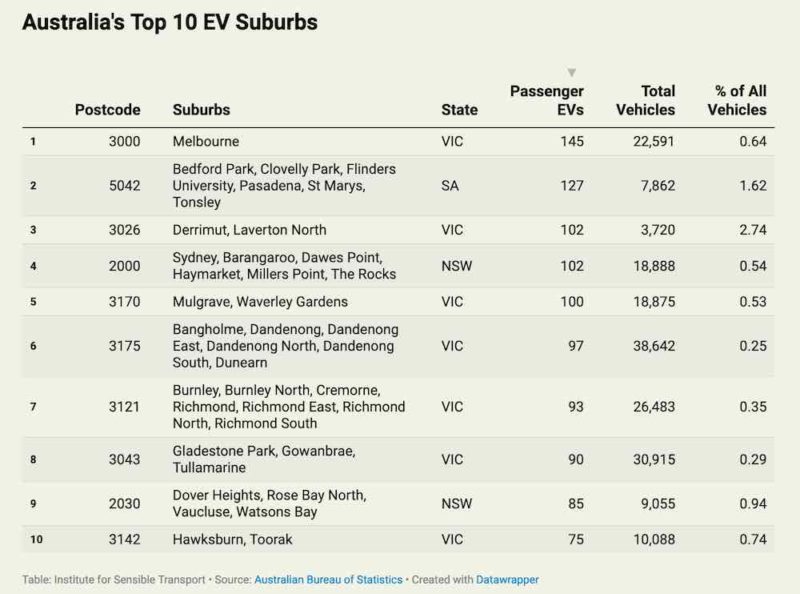Select the Hawksburn, Toorak cell
This screenshot has height=594, width=800.
point(224,540)
